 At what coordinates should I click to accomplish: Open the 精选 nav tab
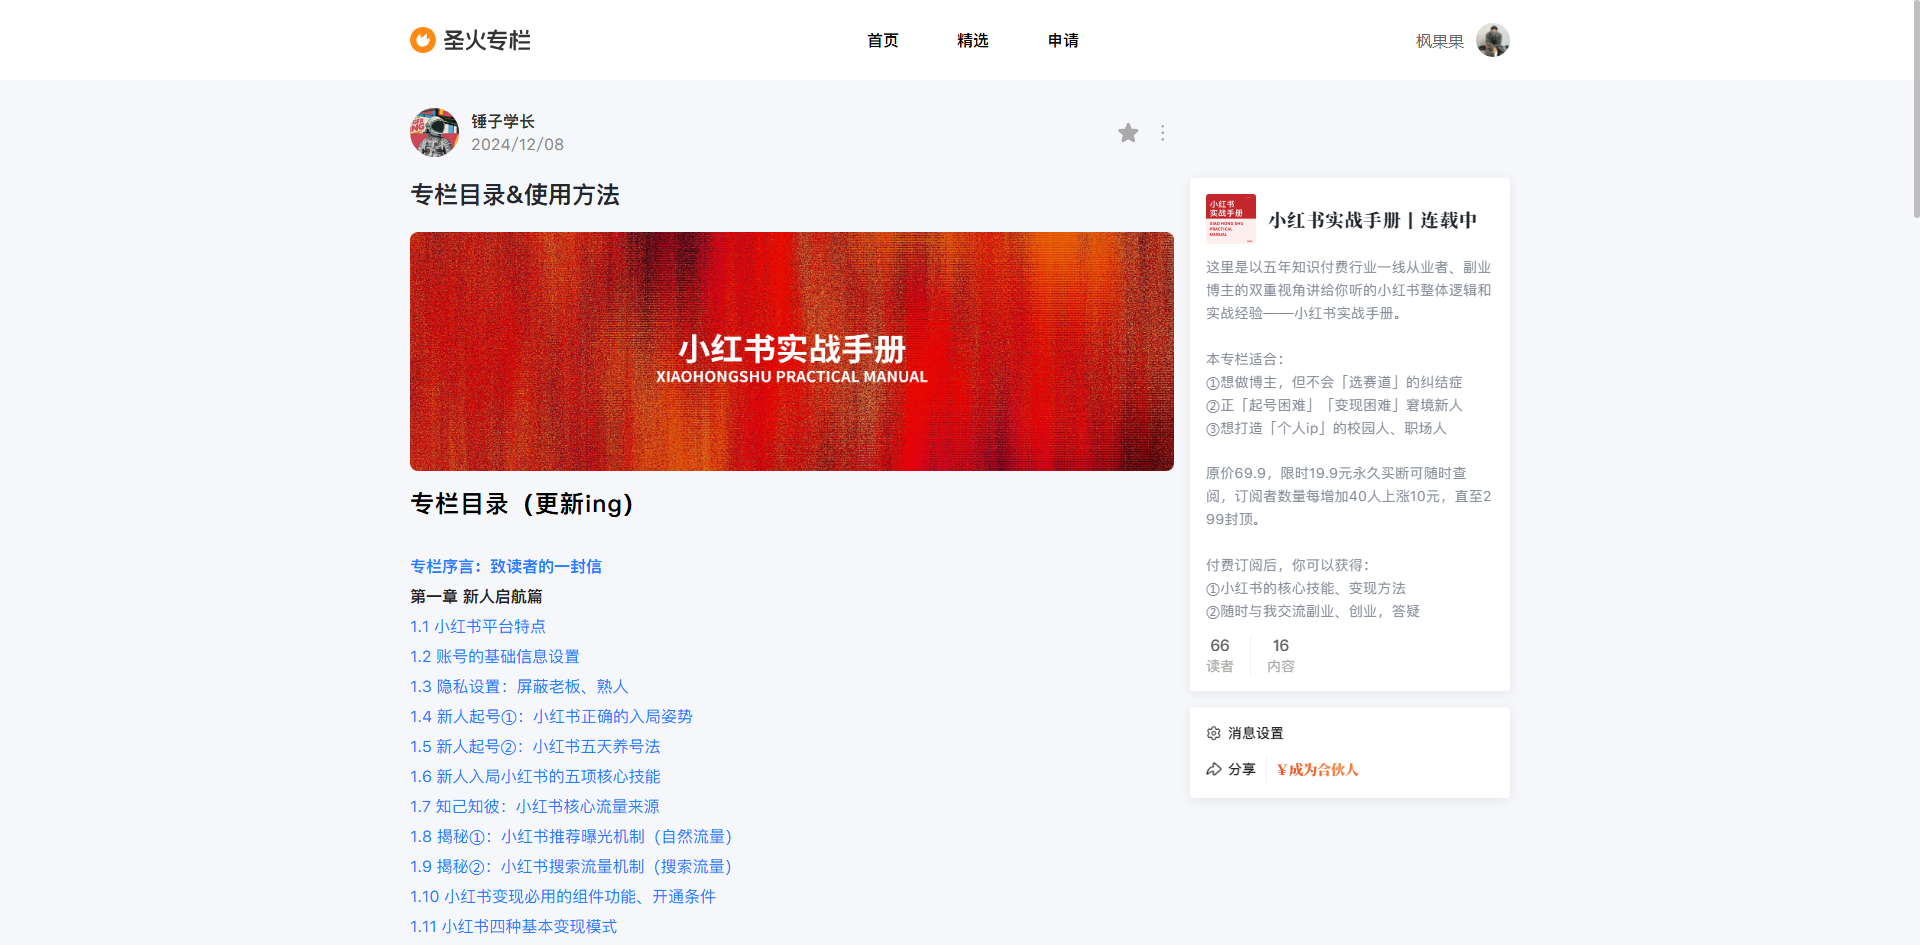[x=972, y=41]
